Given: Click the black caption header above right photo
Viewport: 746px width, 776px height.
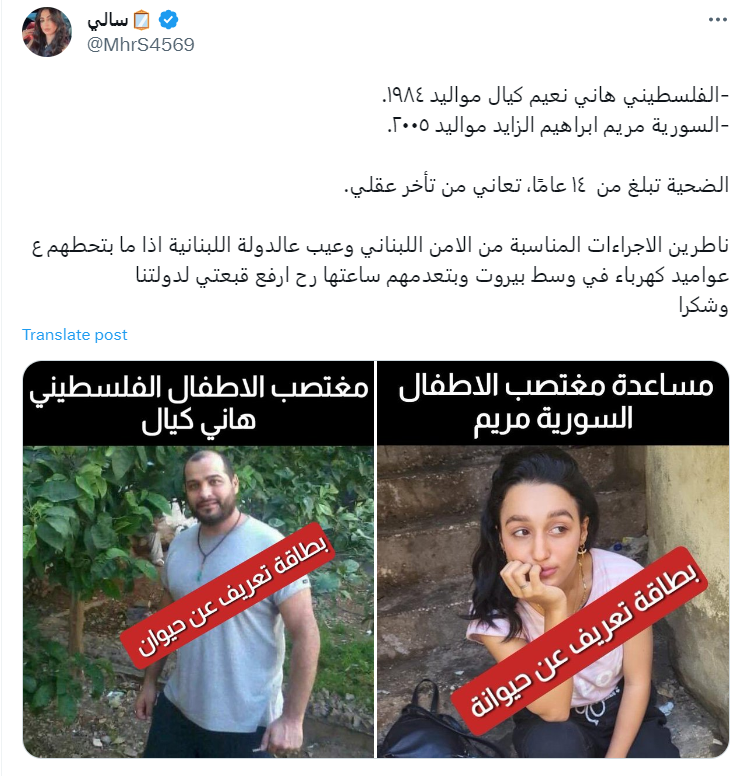Looking at the screenshot, I should (553, 403).
